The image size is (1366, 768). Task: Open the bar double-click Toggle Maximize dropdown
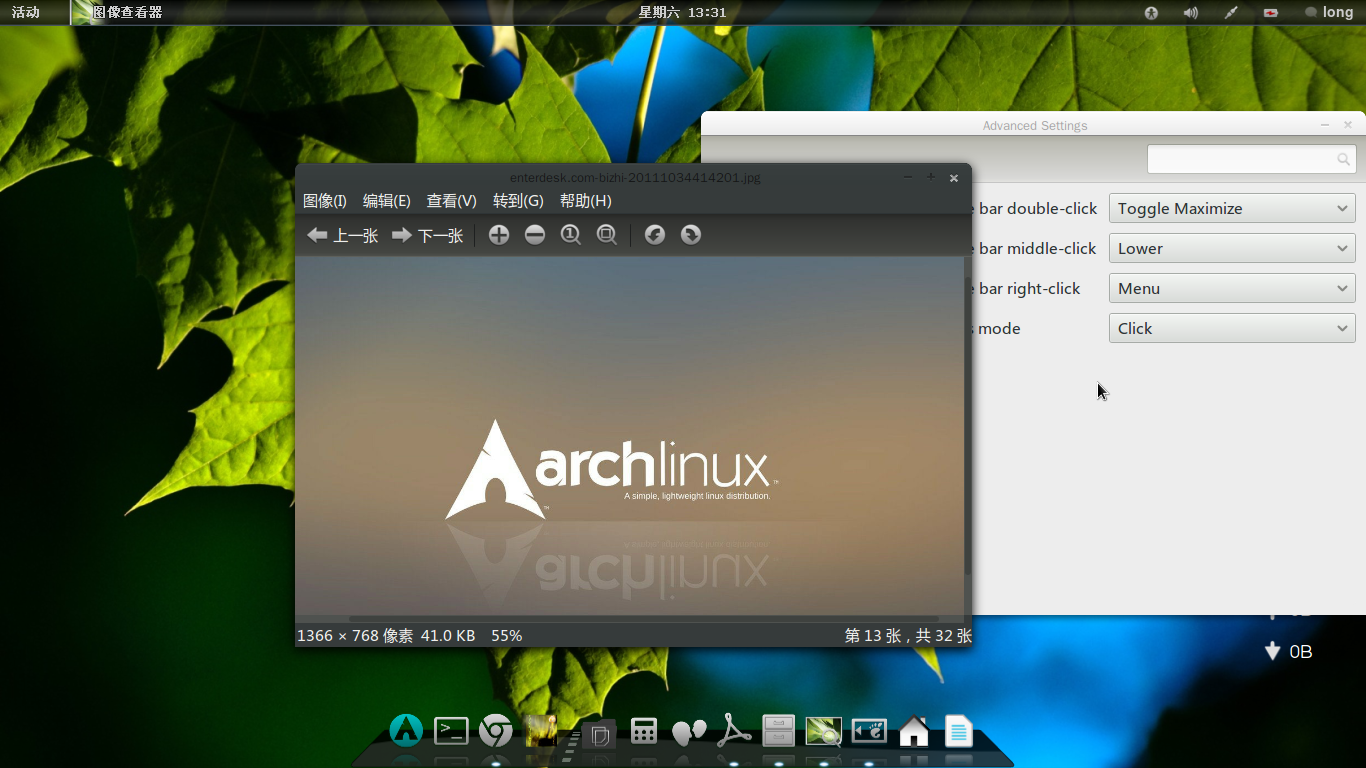(x=1232, y=209)
